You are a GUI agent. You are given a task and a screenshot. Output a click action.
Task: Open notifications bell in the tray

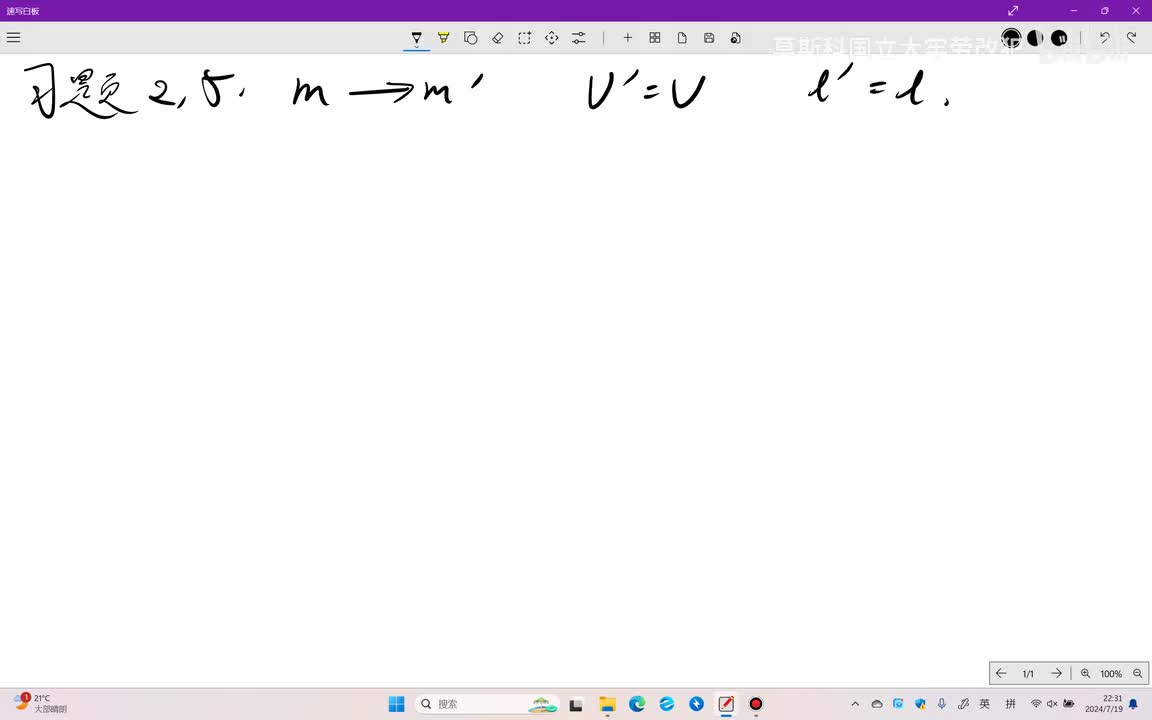(x=1133, y=704)
